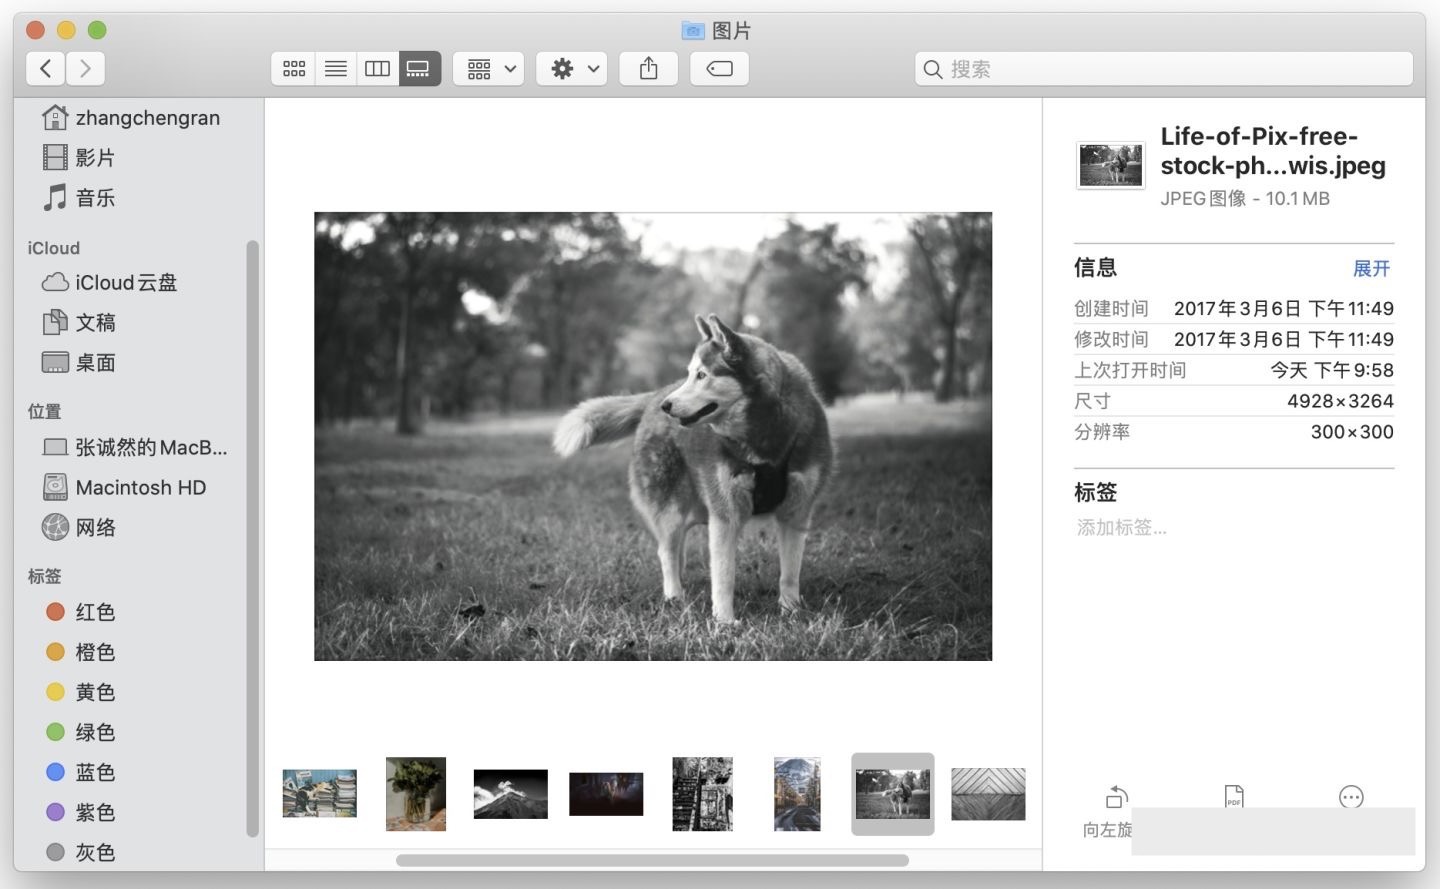The image size is (1440, 889).
Task: Rotate the image left
Action: 1115,798
